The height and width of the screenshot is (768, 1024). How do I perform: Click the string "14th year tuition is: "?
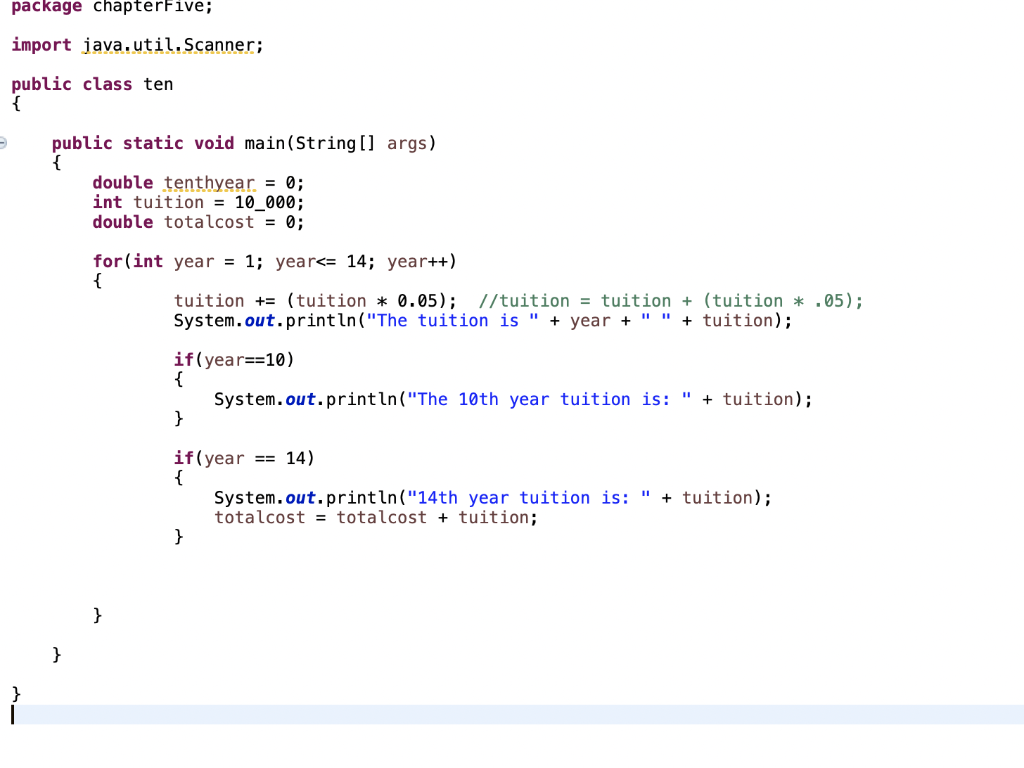tap(529, 498)
